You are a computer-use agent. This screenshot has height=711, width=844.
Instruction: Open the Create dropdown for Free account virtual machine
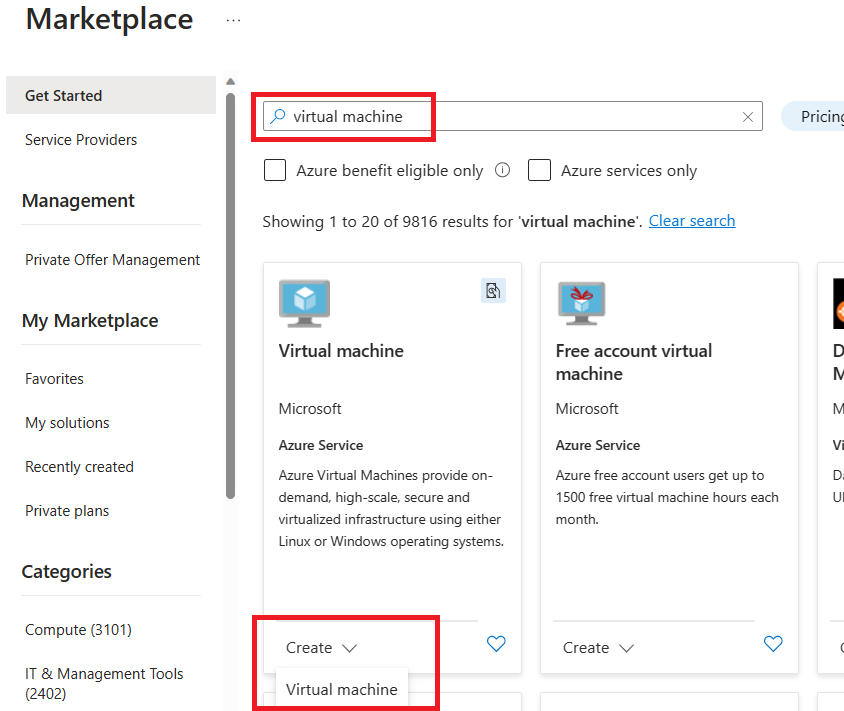598,647
